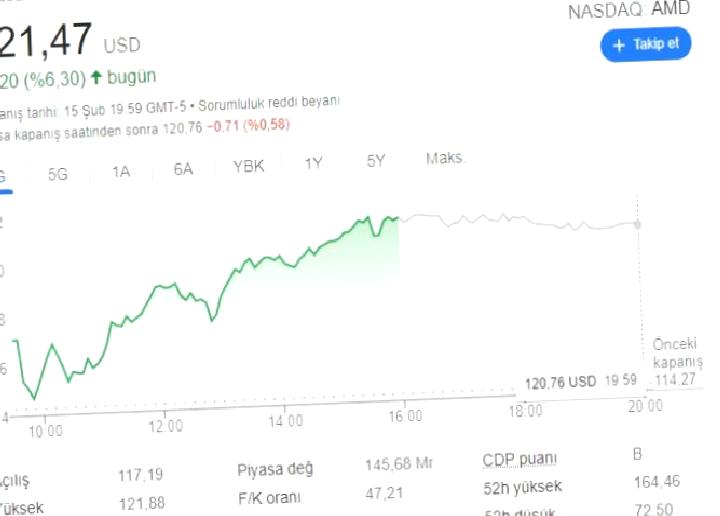This screenshot has height=516, width=720.
Task: Click the F/K oranı statistic label
Action: click(x=270, y=497)
